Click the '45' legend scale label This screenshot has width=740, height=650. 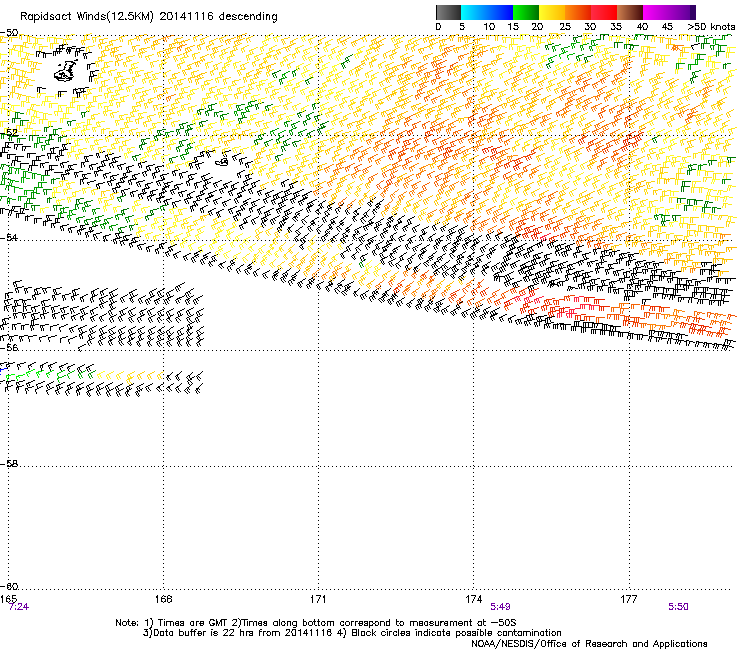pos(667,27)
